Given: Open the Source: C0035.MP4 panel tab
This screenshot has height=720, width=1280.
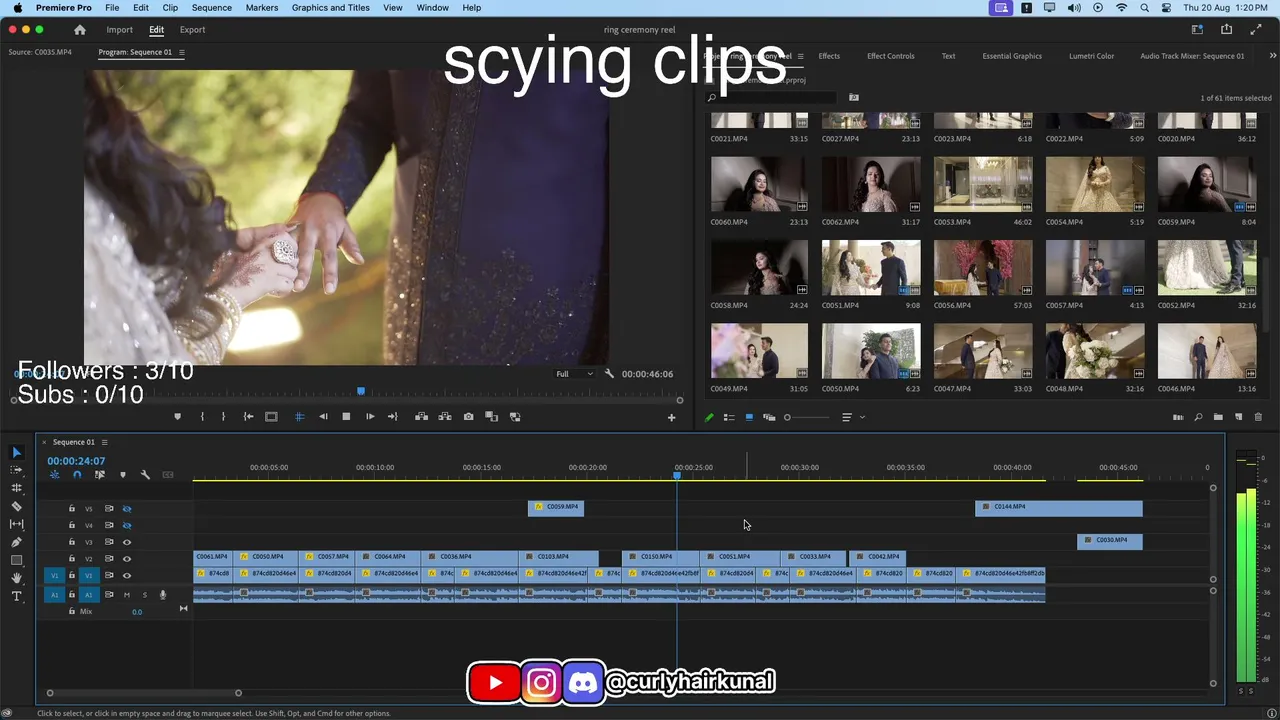Looking at the screenshot, I should tap(40, 52).
